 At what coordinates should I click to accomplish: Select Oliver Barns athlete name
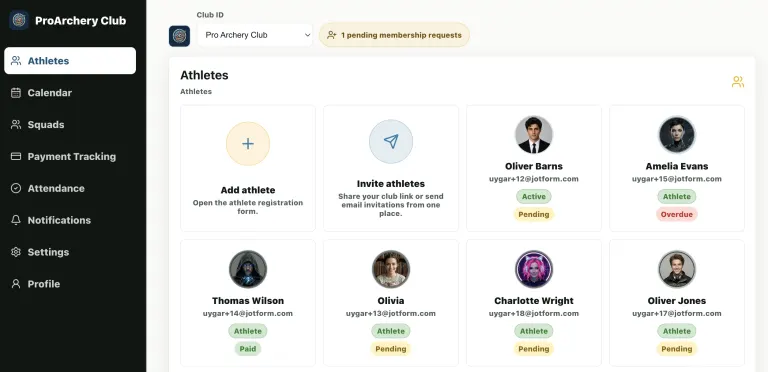(534, 166)
